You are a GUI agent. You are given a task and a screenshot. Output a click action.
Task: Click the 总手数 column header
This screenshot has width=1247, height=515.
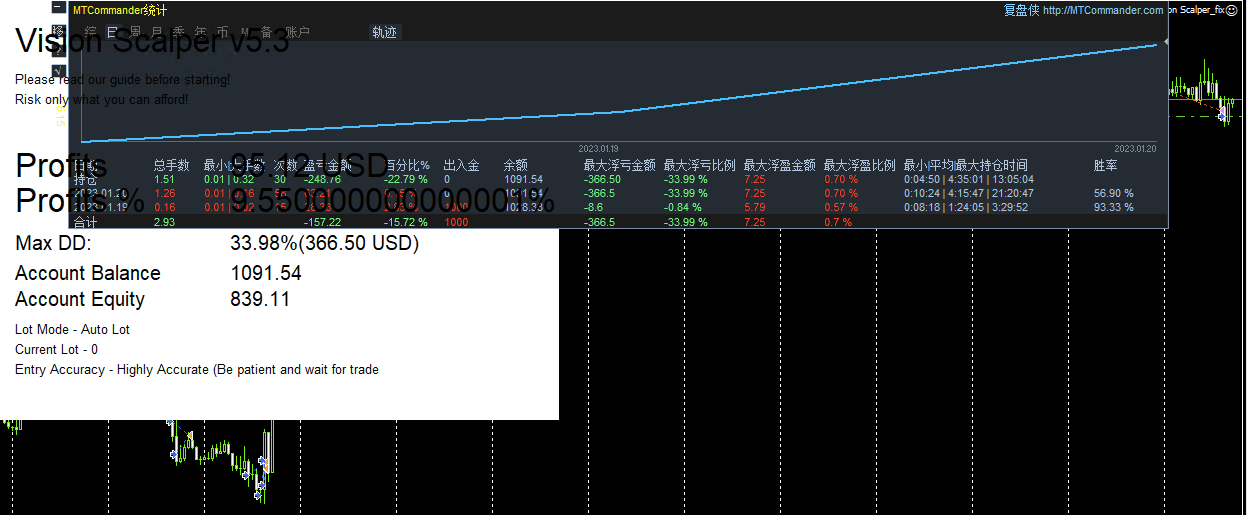point(171,165)
